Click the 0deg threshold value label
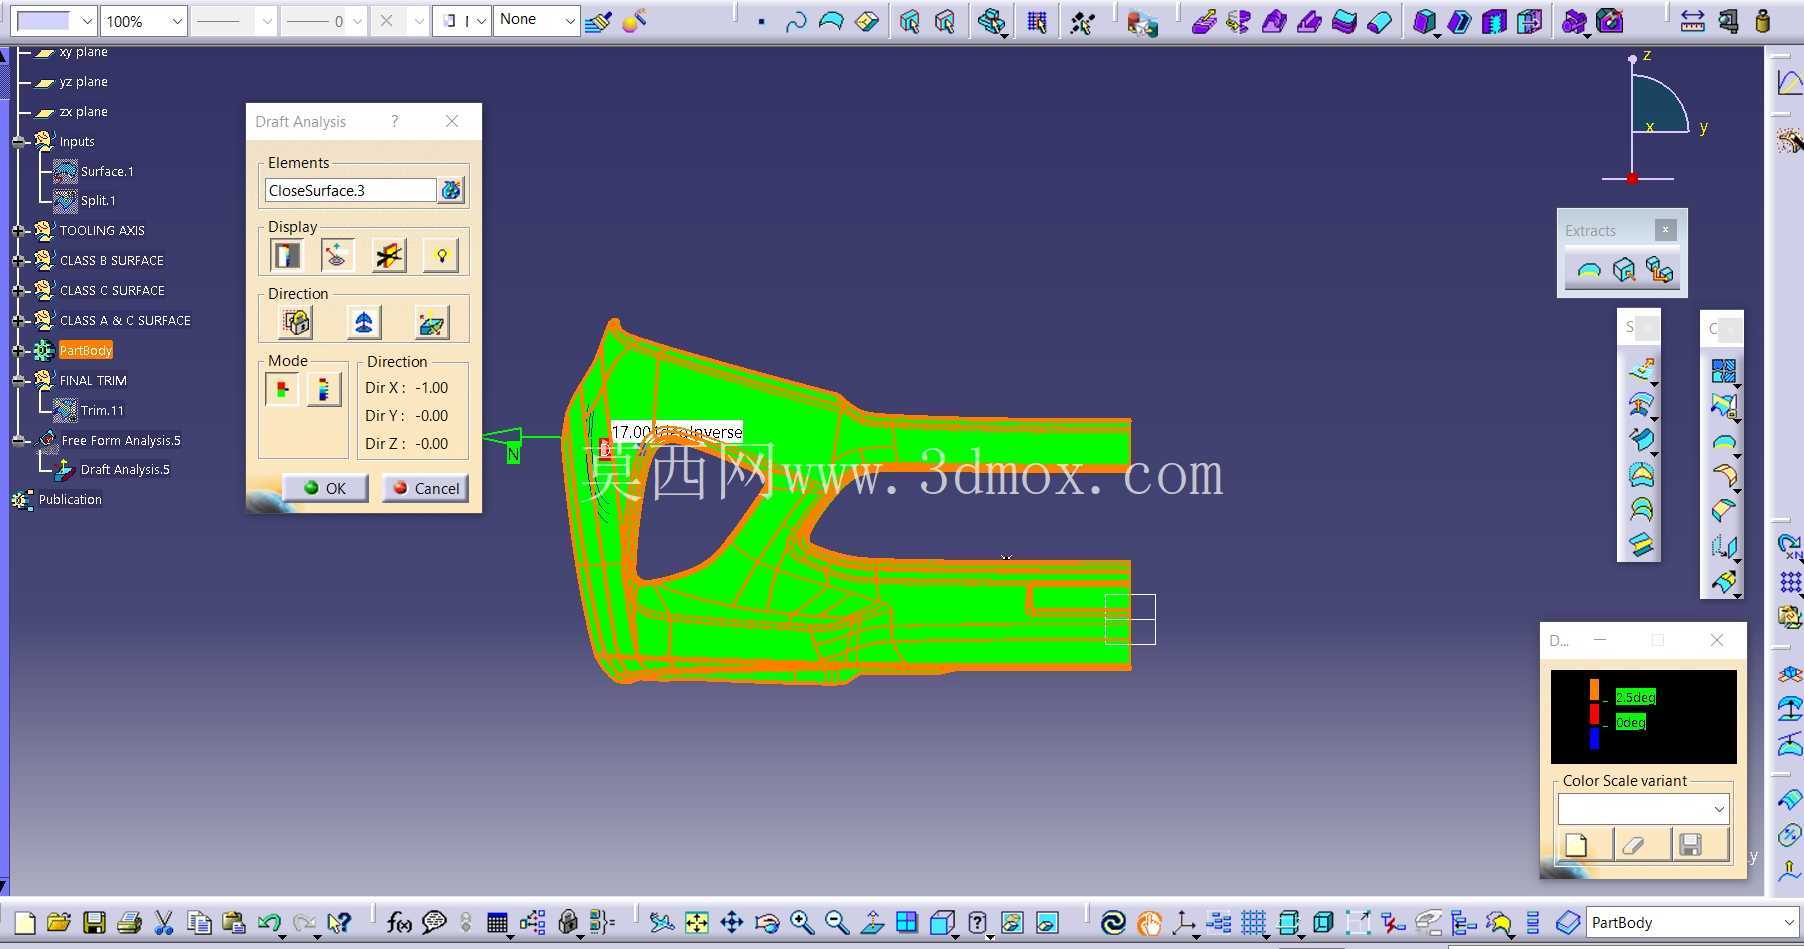The image size is (1804, 949). [x=1630, y=722]
